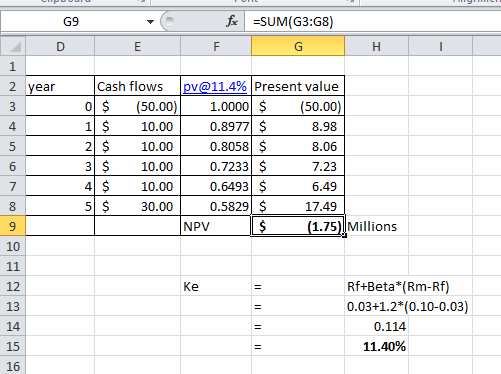Select the discount factor 1.0000 cell
This screenshot has width=501, height=374.
point(216,106)
